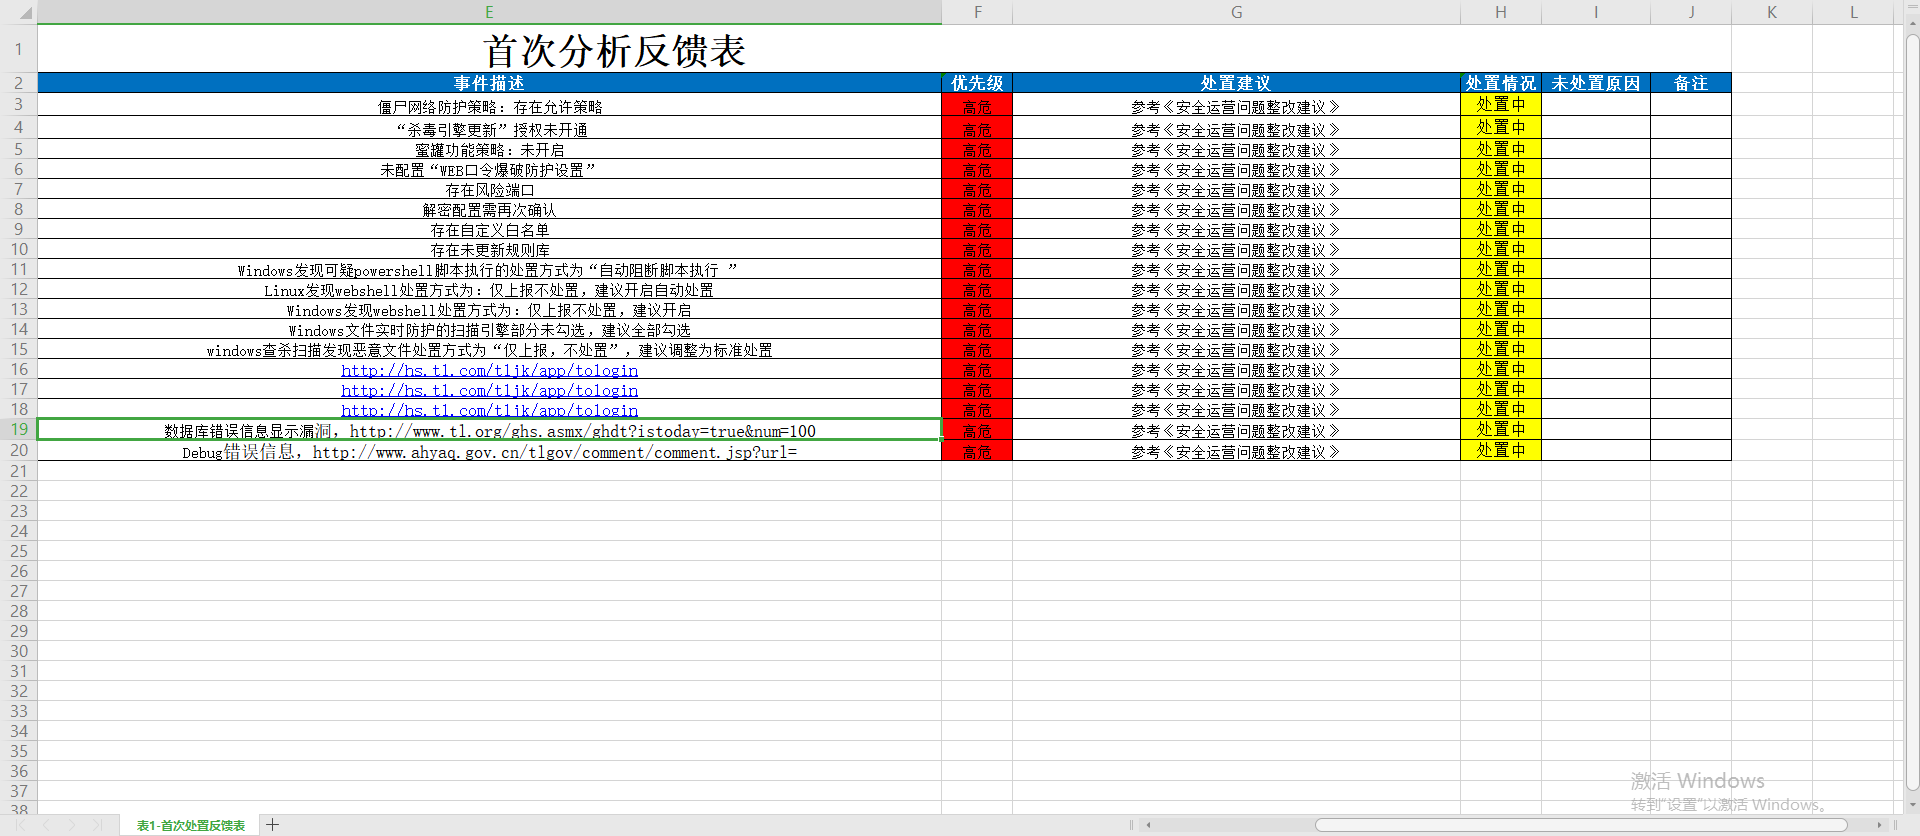Select the red 高危 cell in row 3

[x=976, y=106]
